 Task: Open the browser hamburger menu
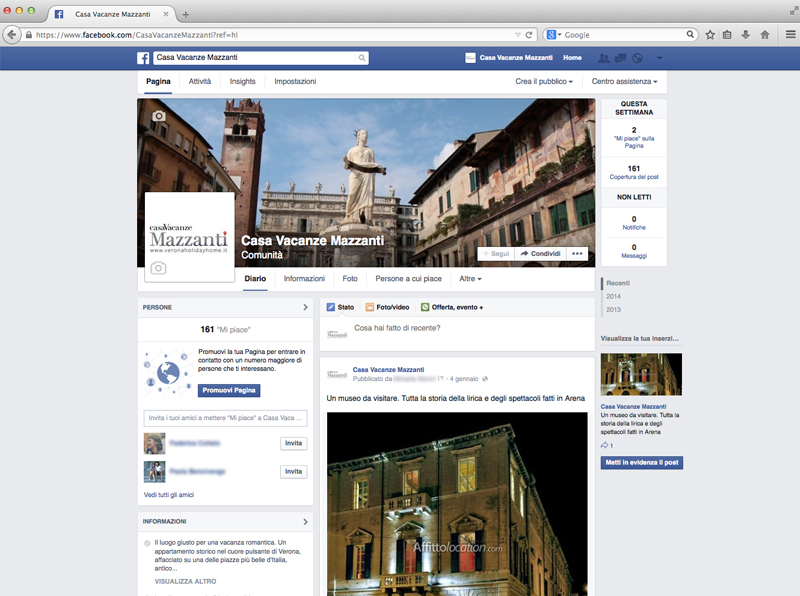click(790, 35)
